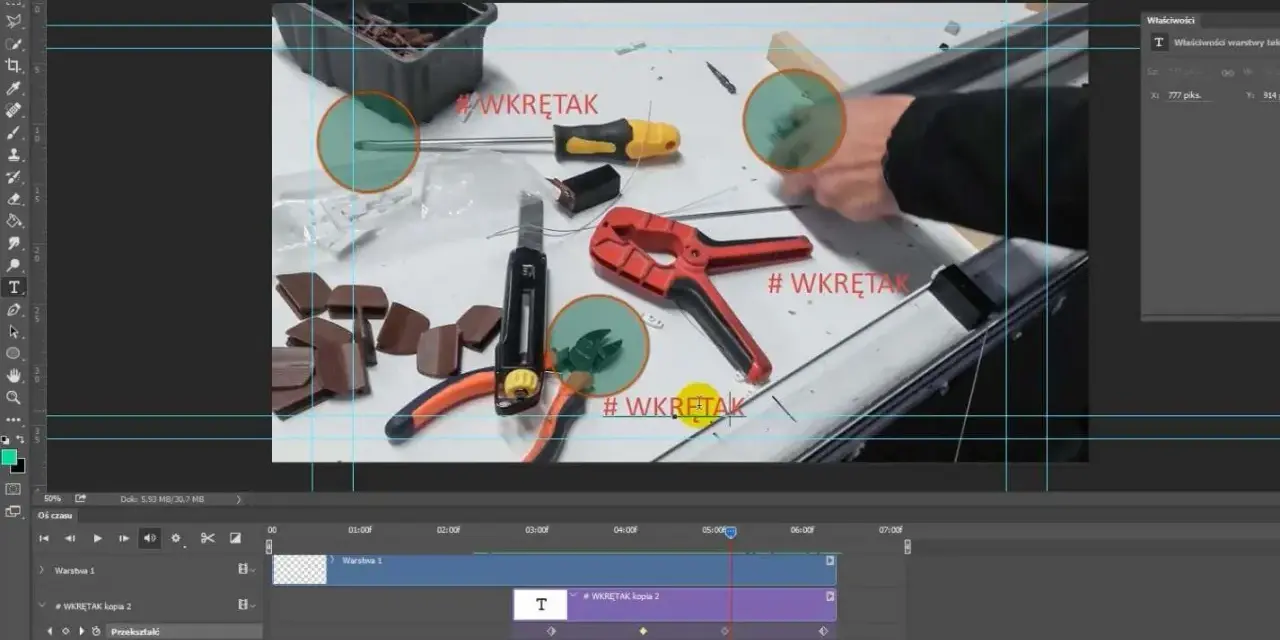Choose a transition with the fade icon

click(235, 538)
